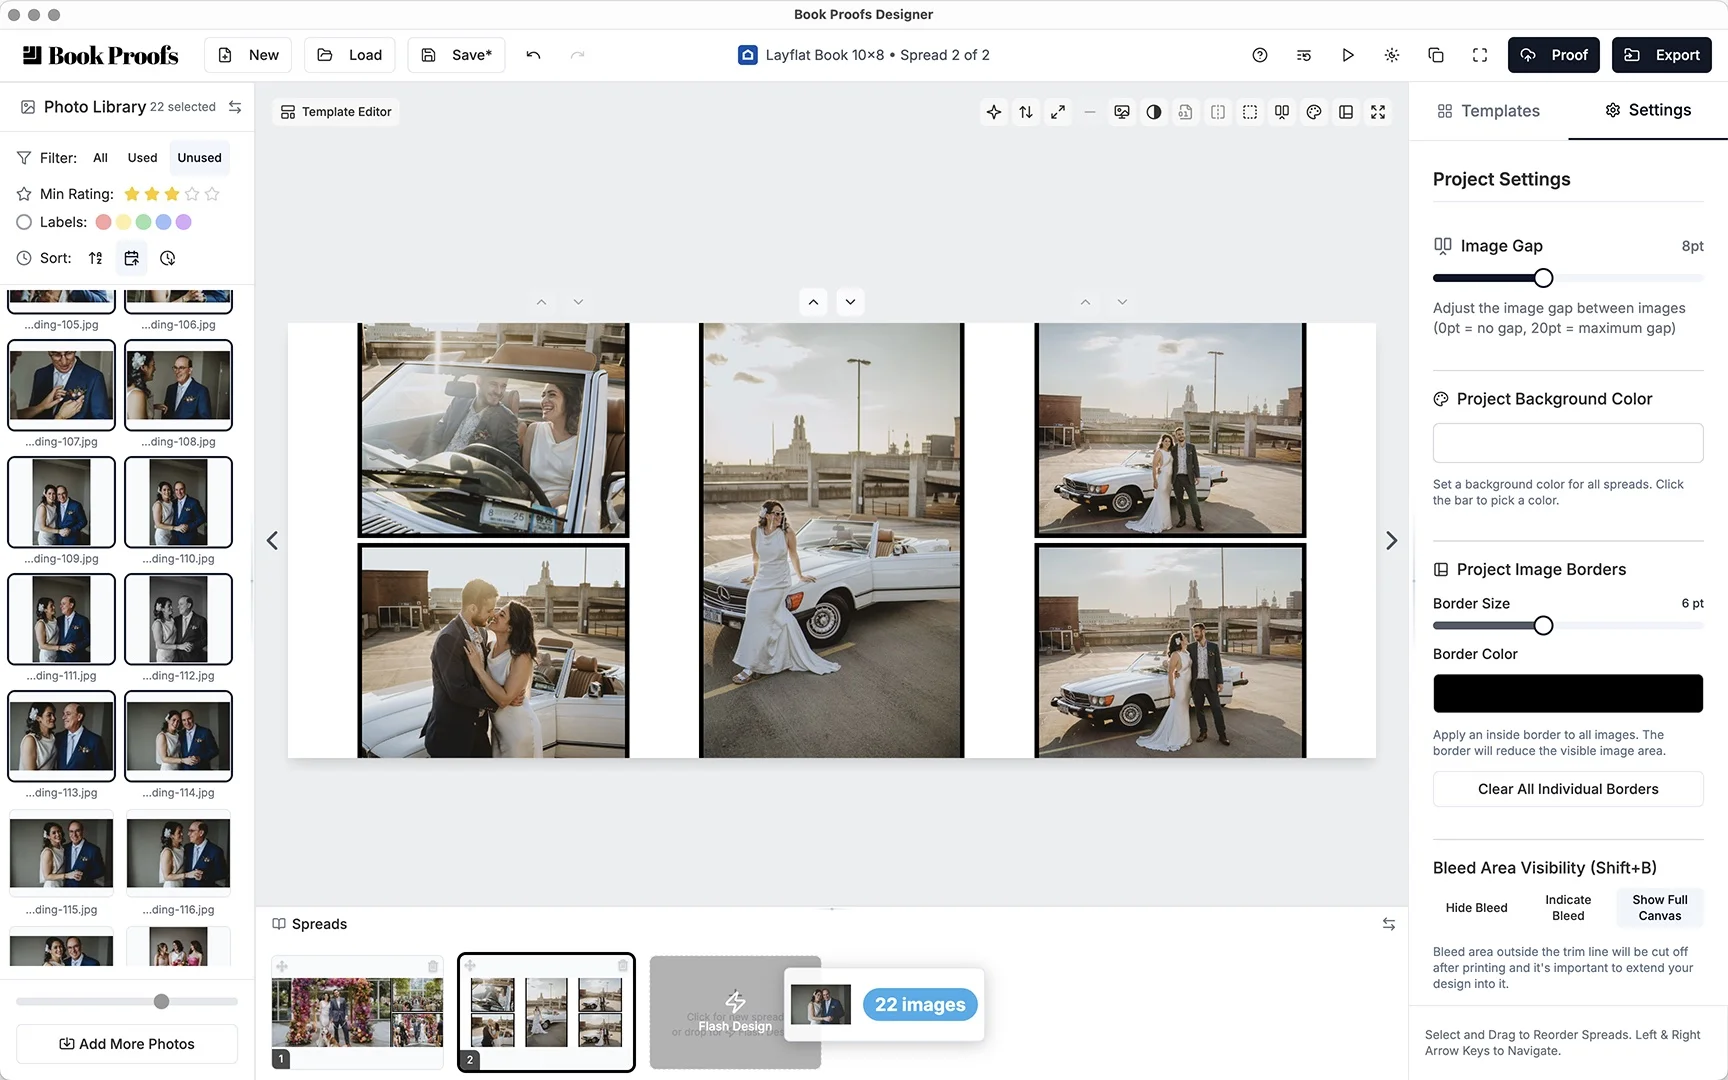The width and height of the screenshot is (1728, 1080).
Task: Click the help question-mark icon in the top bar
Action: pyautogui.click(x=1259, y=55)
